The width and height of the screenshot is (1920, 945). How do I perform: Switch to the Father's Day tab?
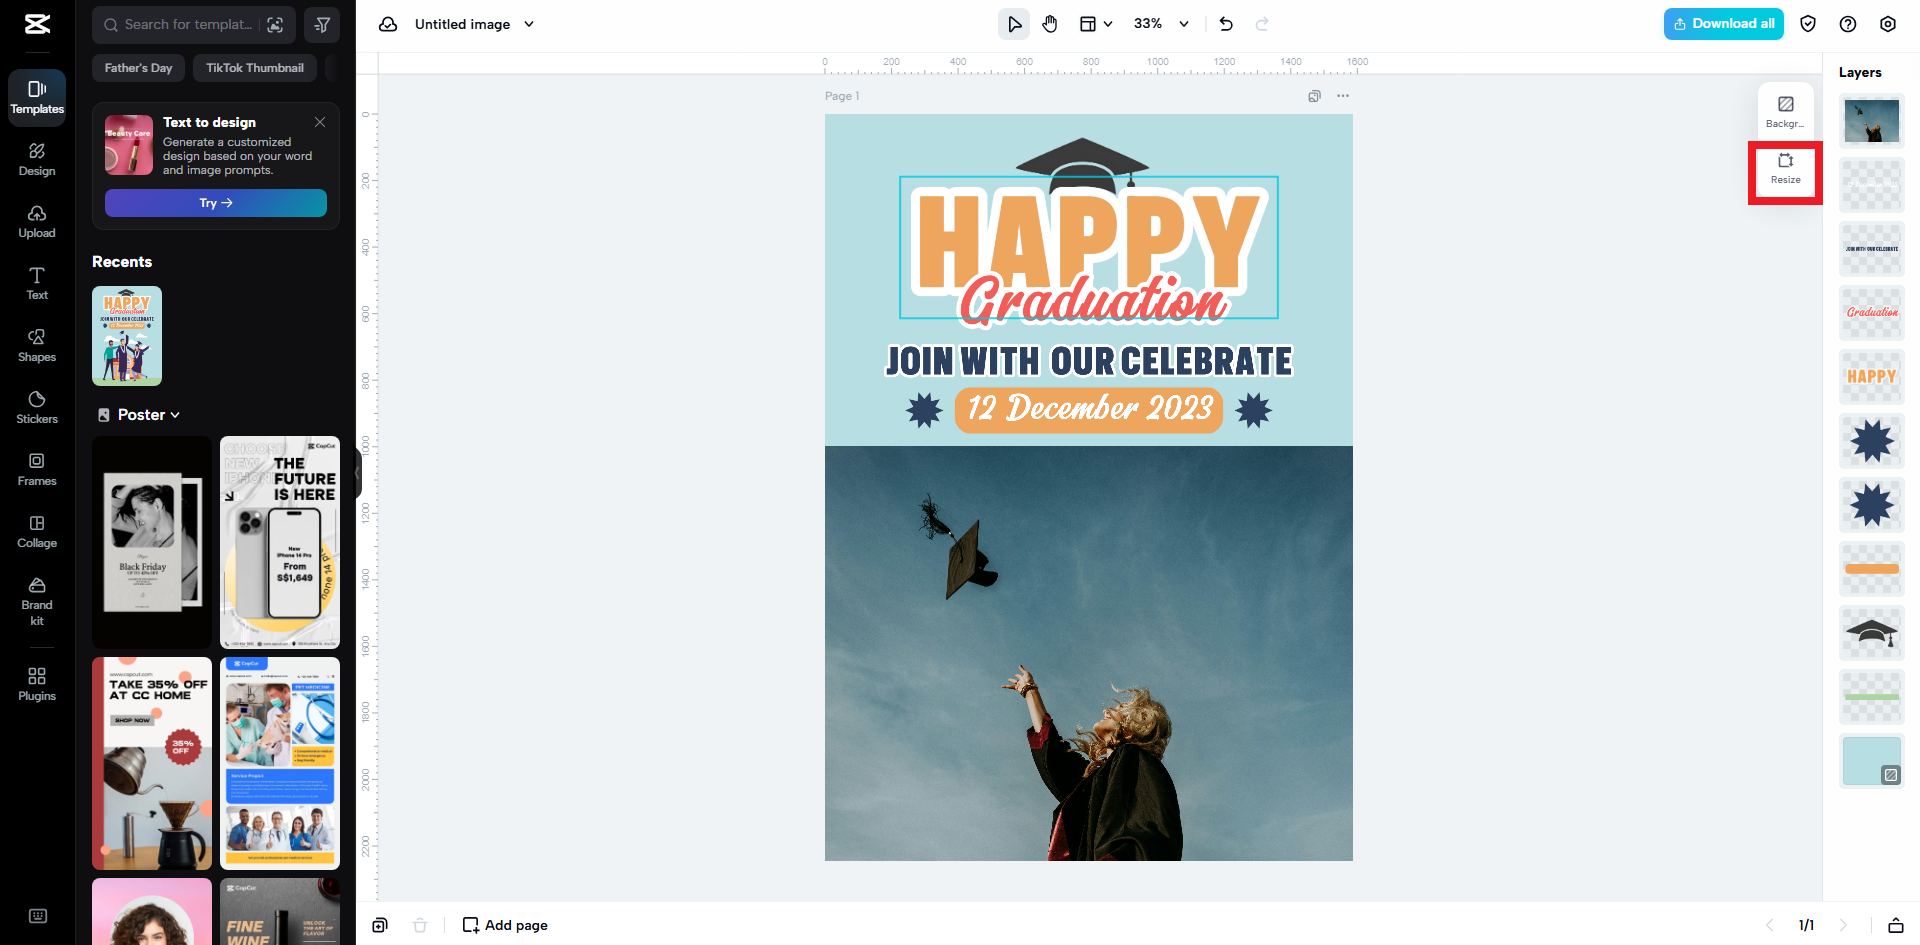(138, 67)
